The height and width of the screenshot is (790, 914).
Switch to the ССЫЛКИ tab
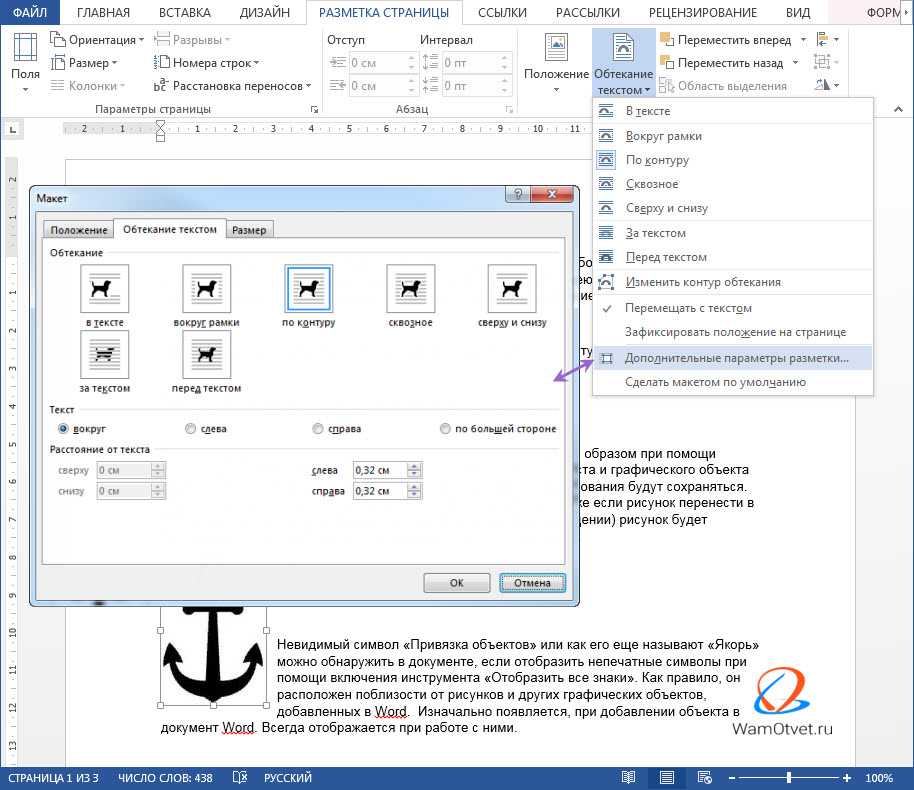[x=502, y=12]
